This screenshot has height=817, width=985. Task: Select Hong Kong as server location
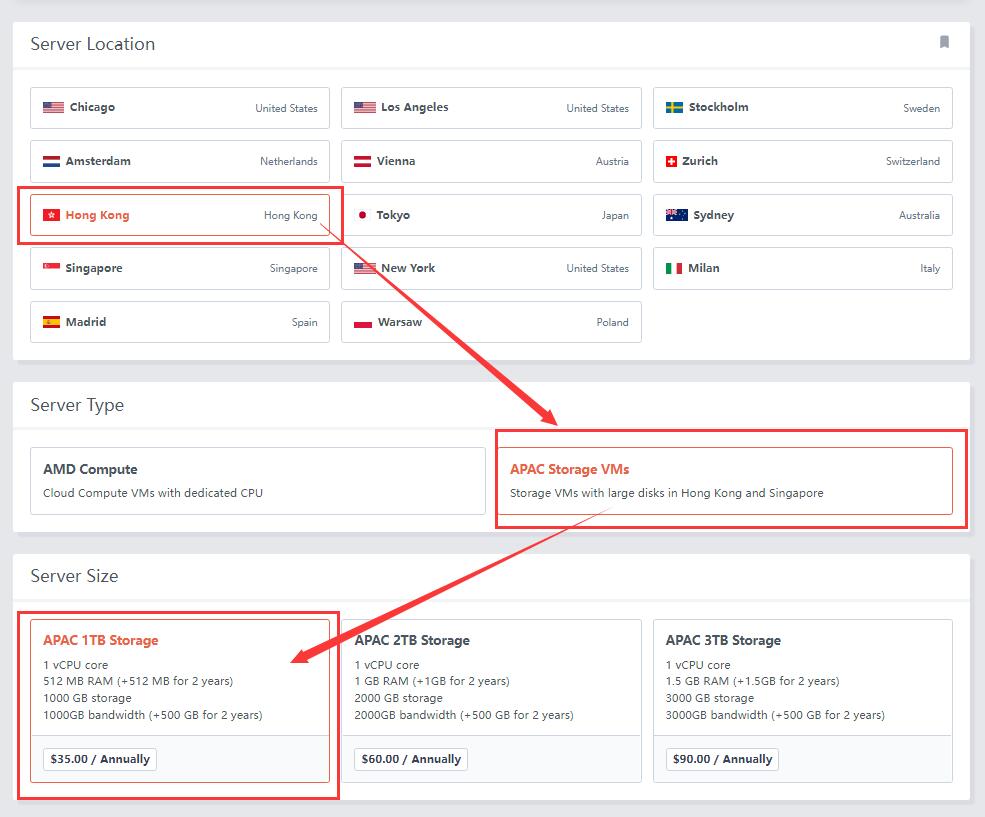tap(180, 215)
